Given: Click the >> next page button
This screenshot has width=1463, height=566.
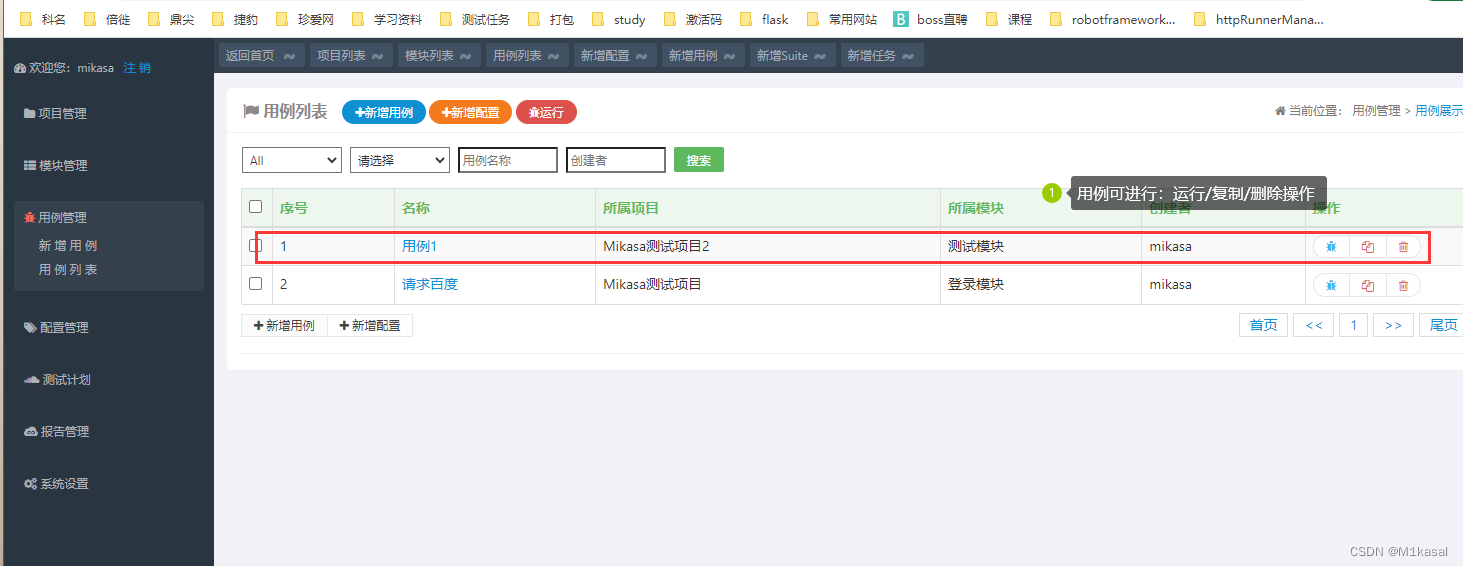Looking at the screenshot, I should click(1393, 325).
